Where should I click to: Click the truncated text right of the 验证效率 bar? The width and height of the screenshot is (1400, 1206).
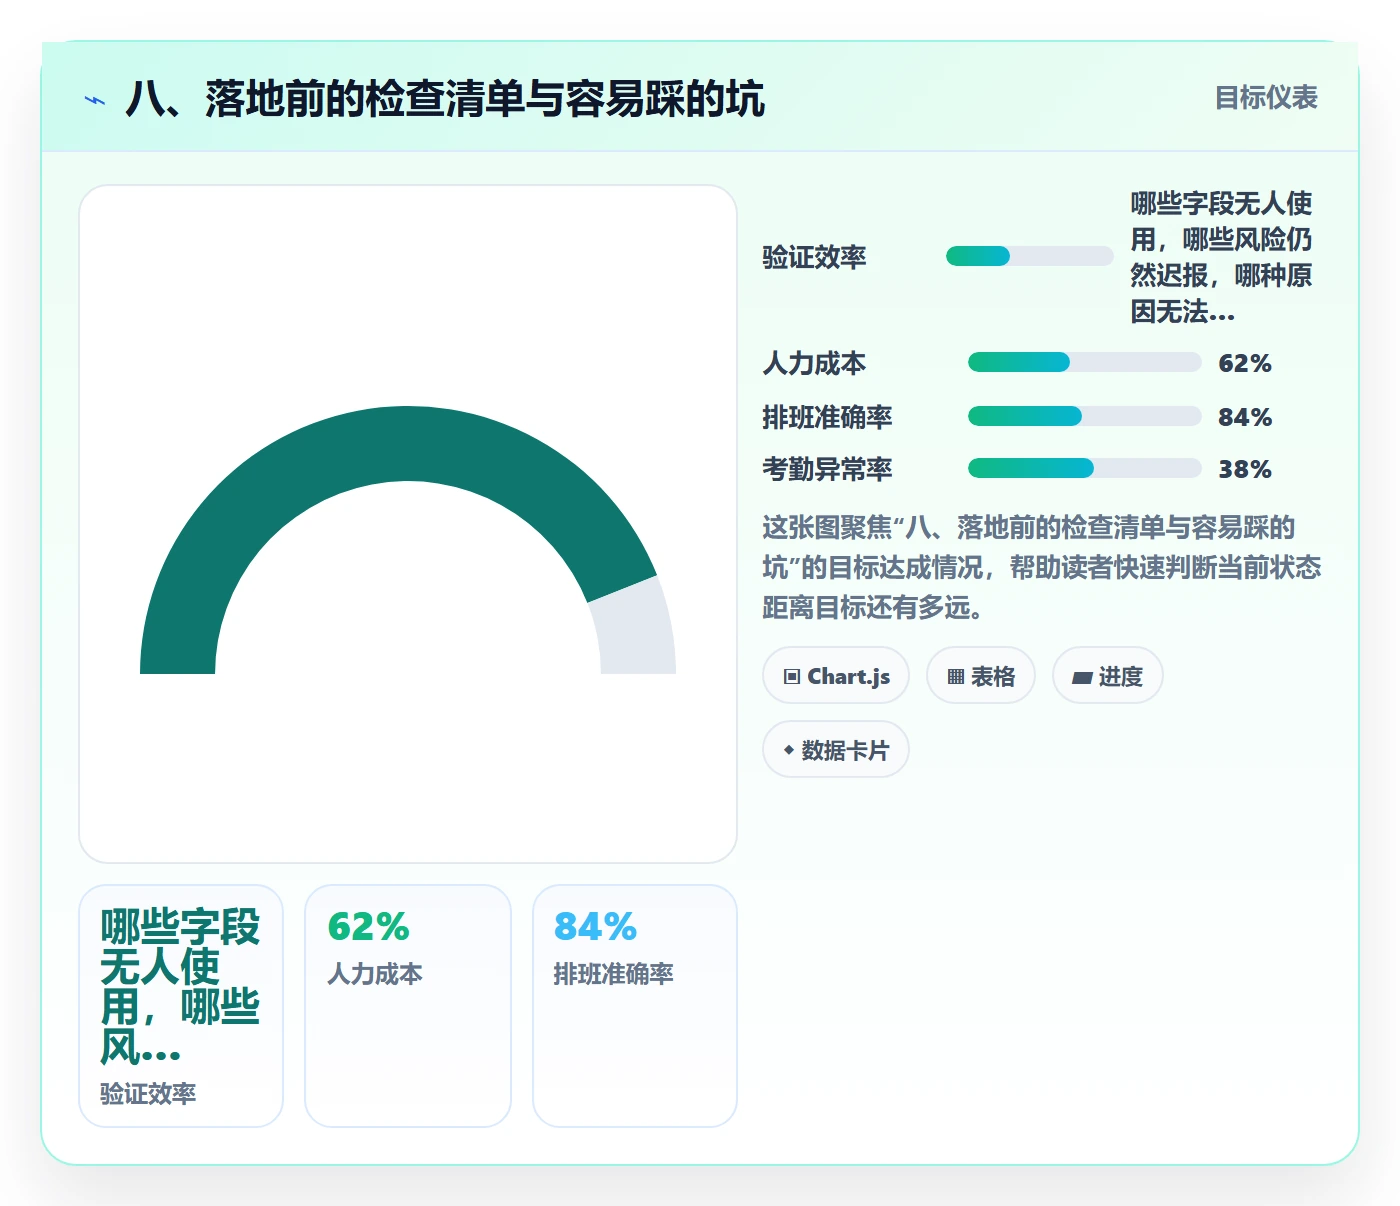tap(1221, 257)
